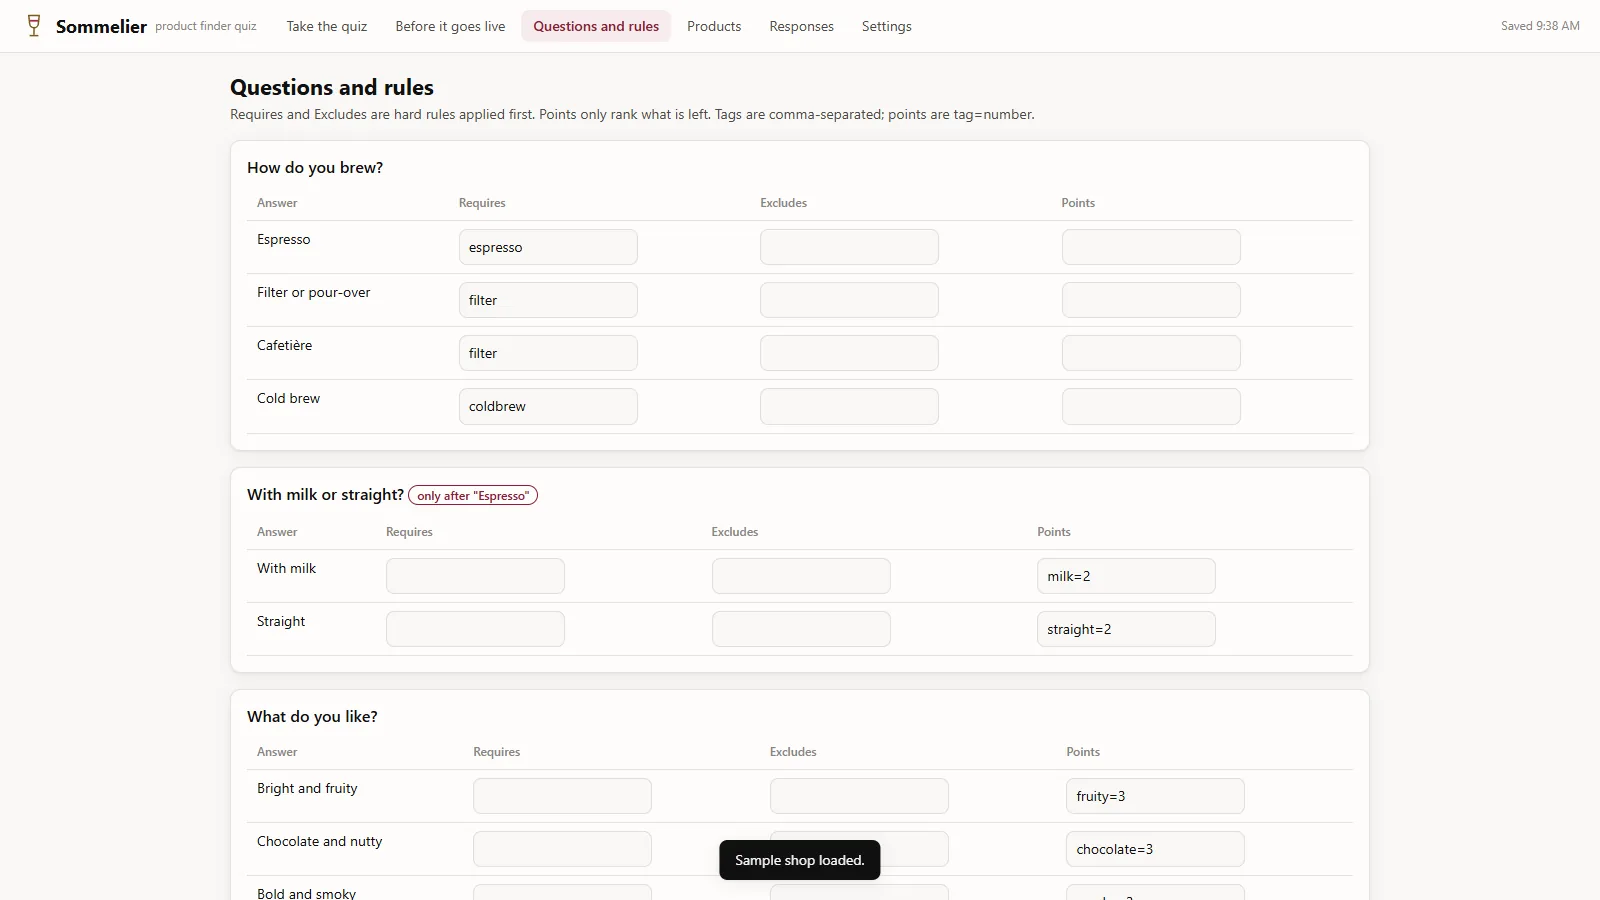Click Requires field for Chocolate and nutty
The height and width of the screenshot is (900, 1600).
pos(562,849)
